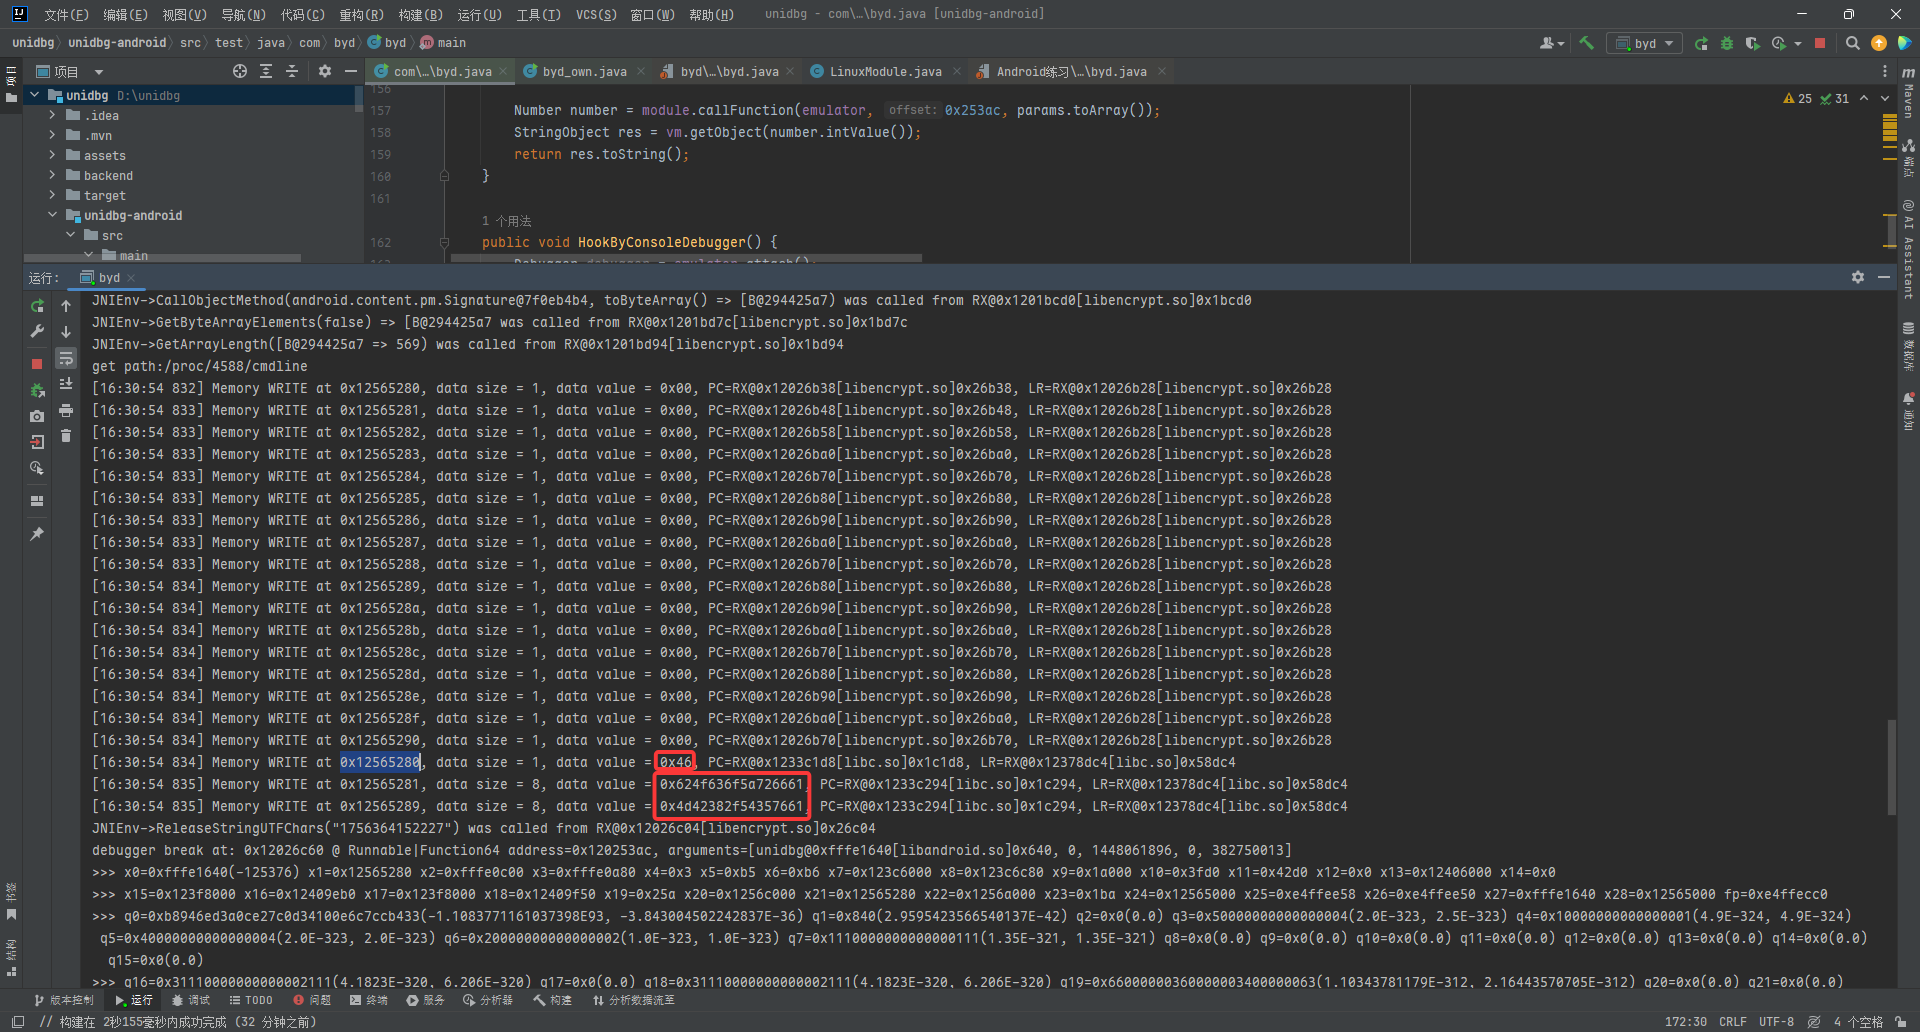
Task: Open the 重构(R) menu
Action: (361, 14)
